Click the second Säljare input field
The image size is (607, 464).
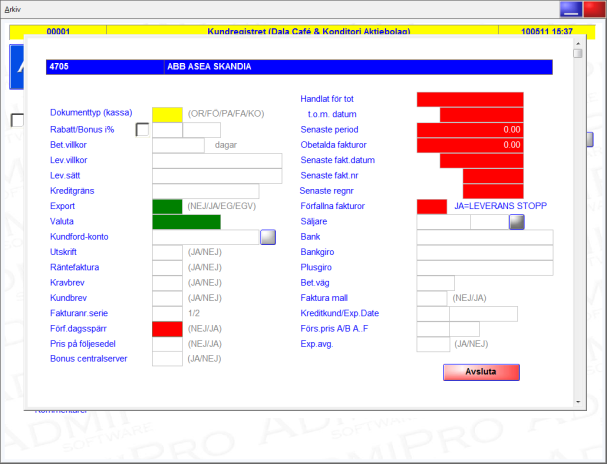(489, 222)
